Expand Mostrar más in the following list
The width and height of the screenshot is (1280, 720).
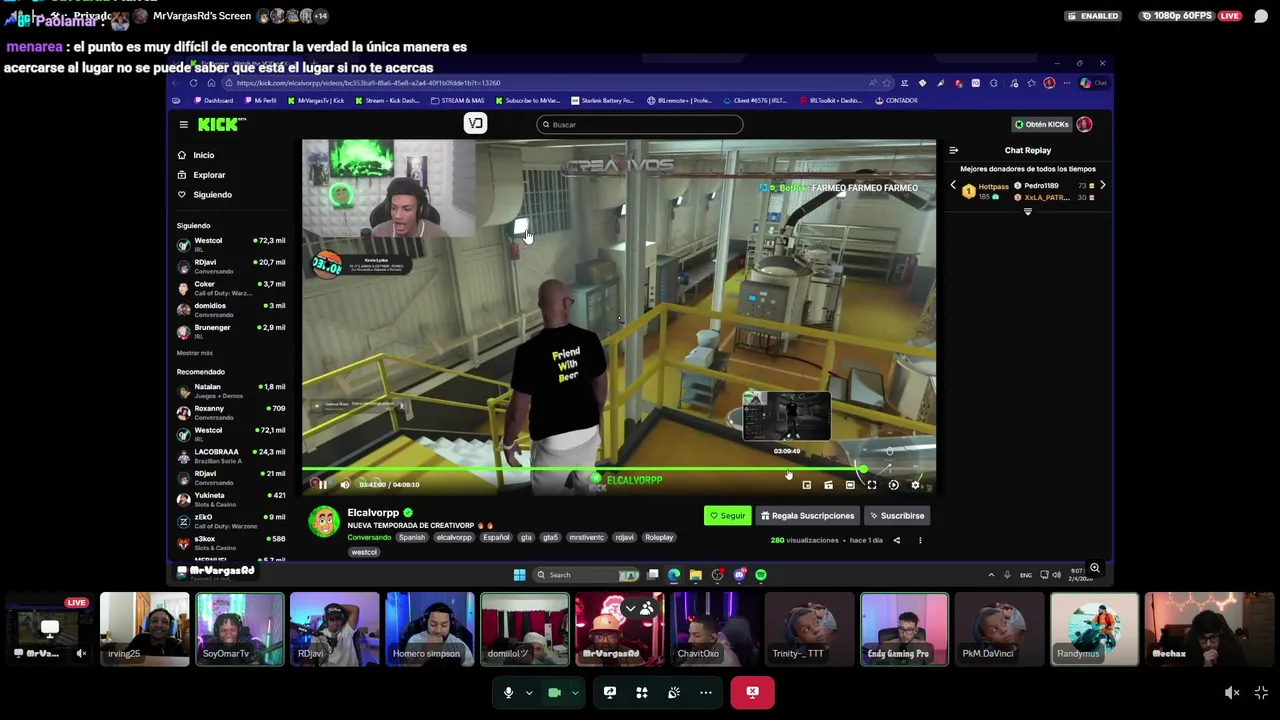click(194, 353)
